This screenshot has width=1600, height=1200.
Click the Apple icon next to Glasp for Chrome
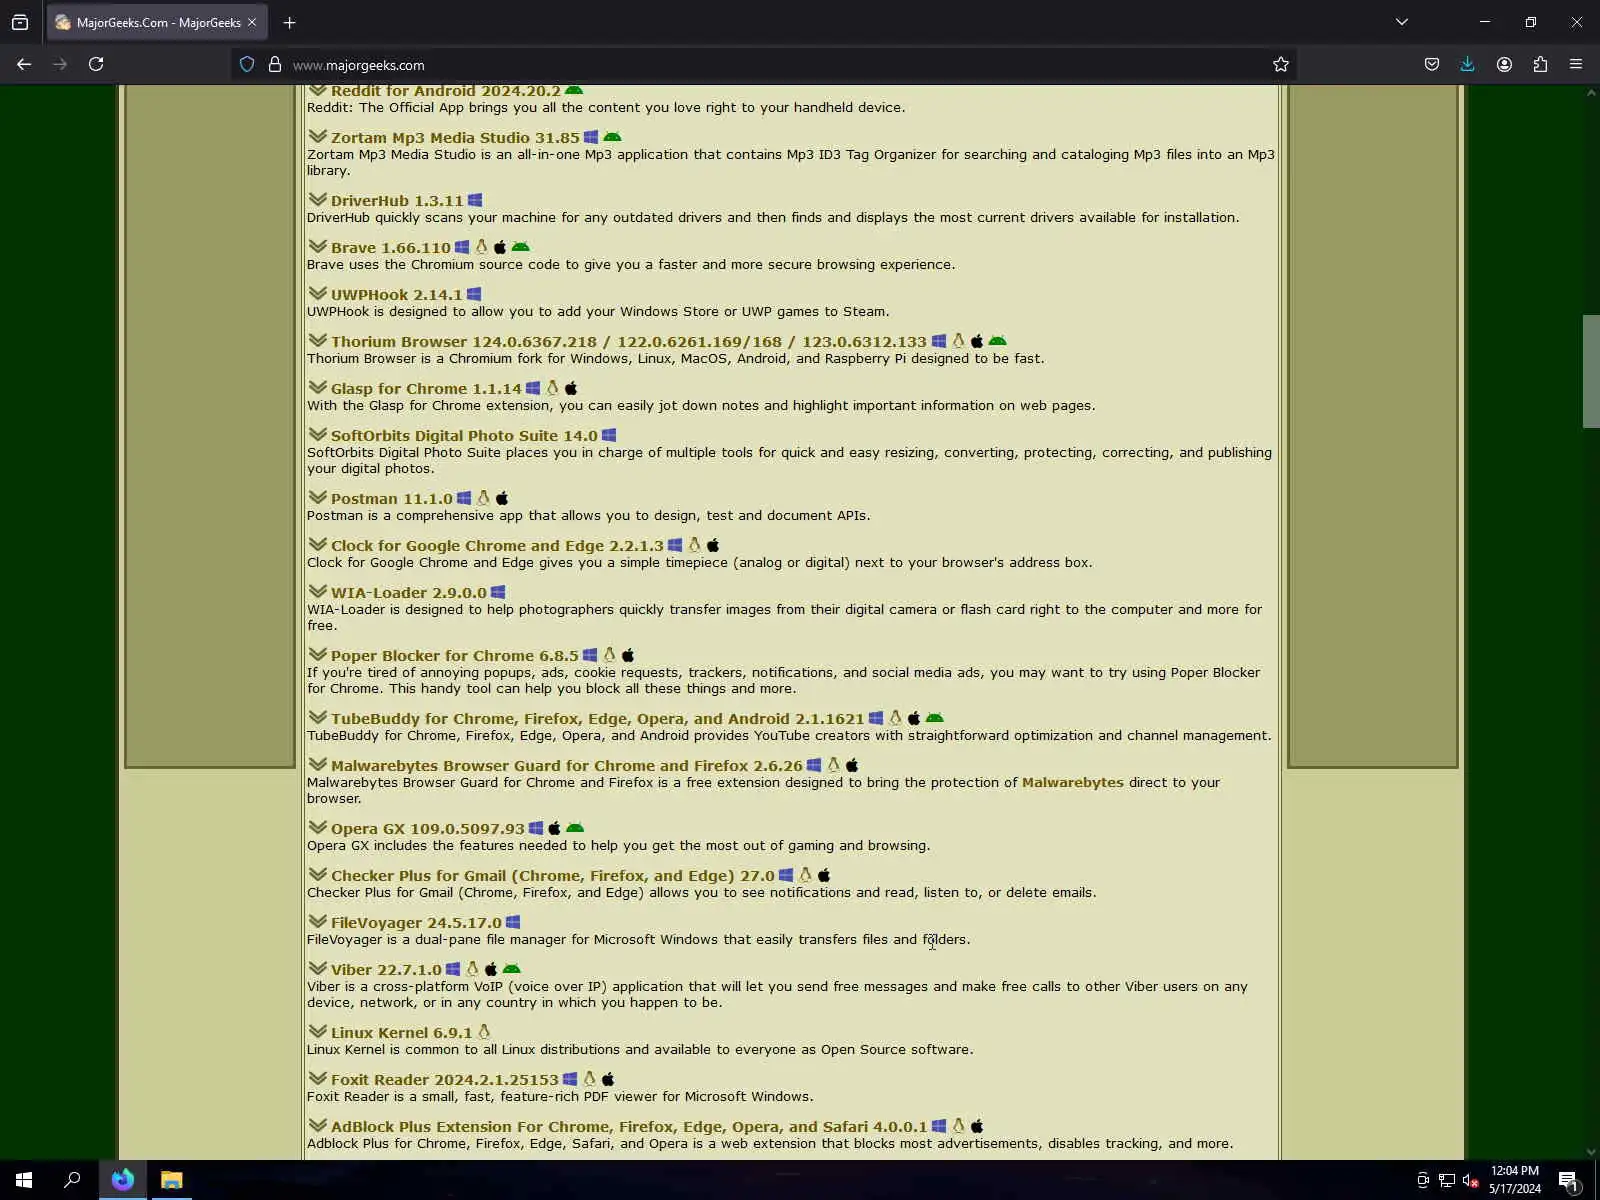571,388
